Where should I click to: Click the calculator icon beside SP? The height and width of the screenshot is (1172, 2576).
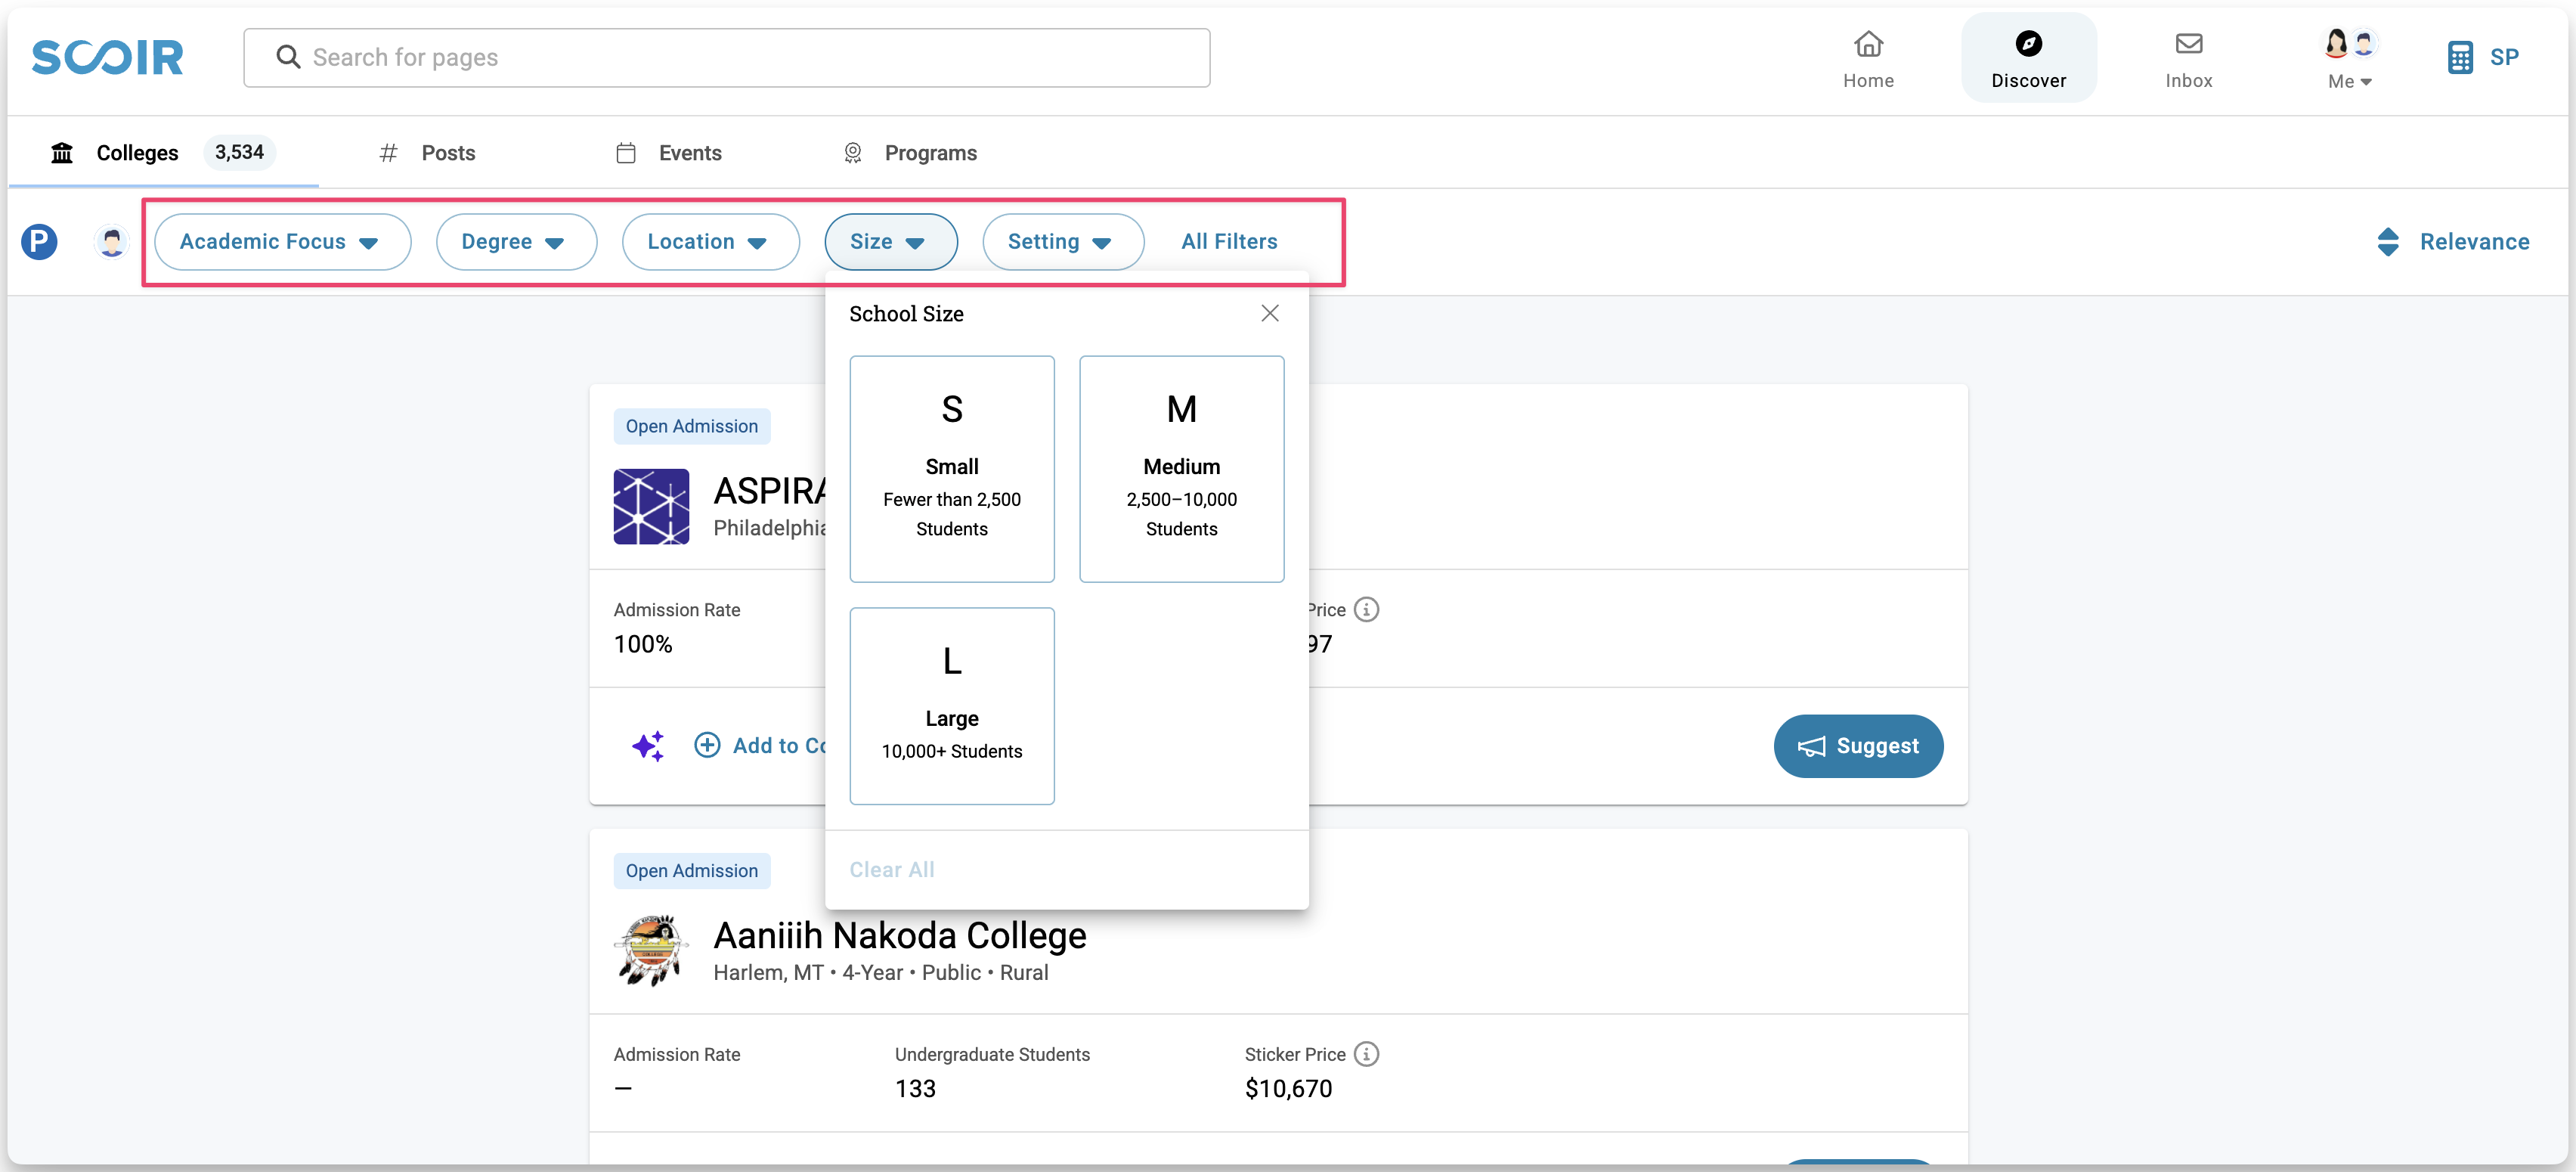[2460, 57]
